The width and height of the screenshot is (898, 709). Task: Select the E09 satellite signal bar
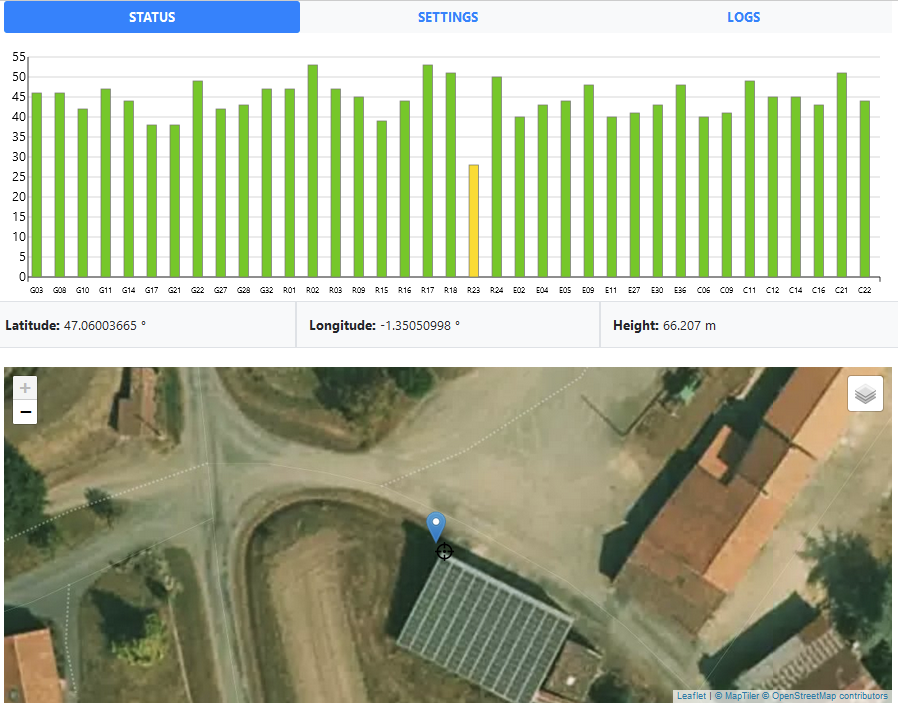point(589,181)
